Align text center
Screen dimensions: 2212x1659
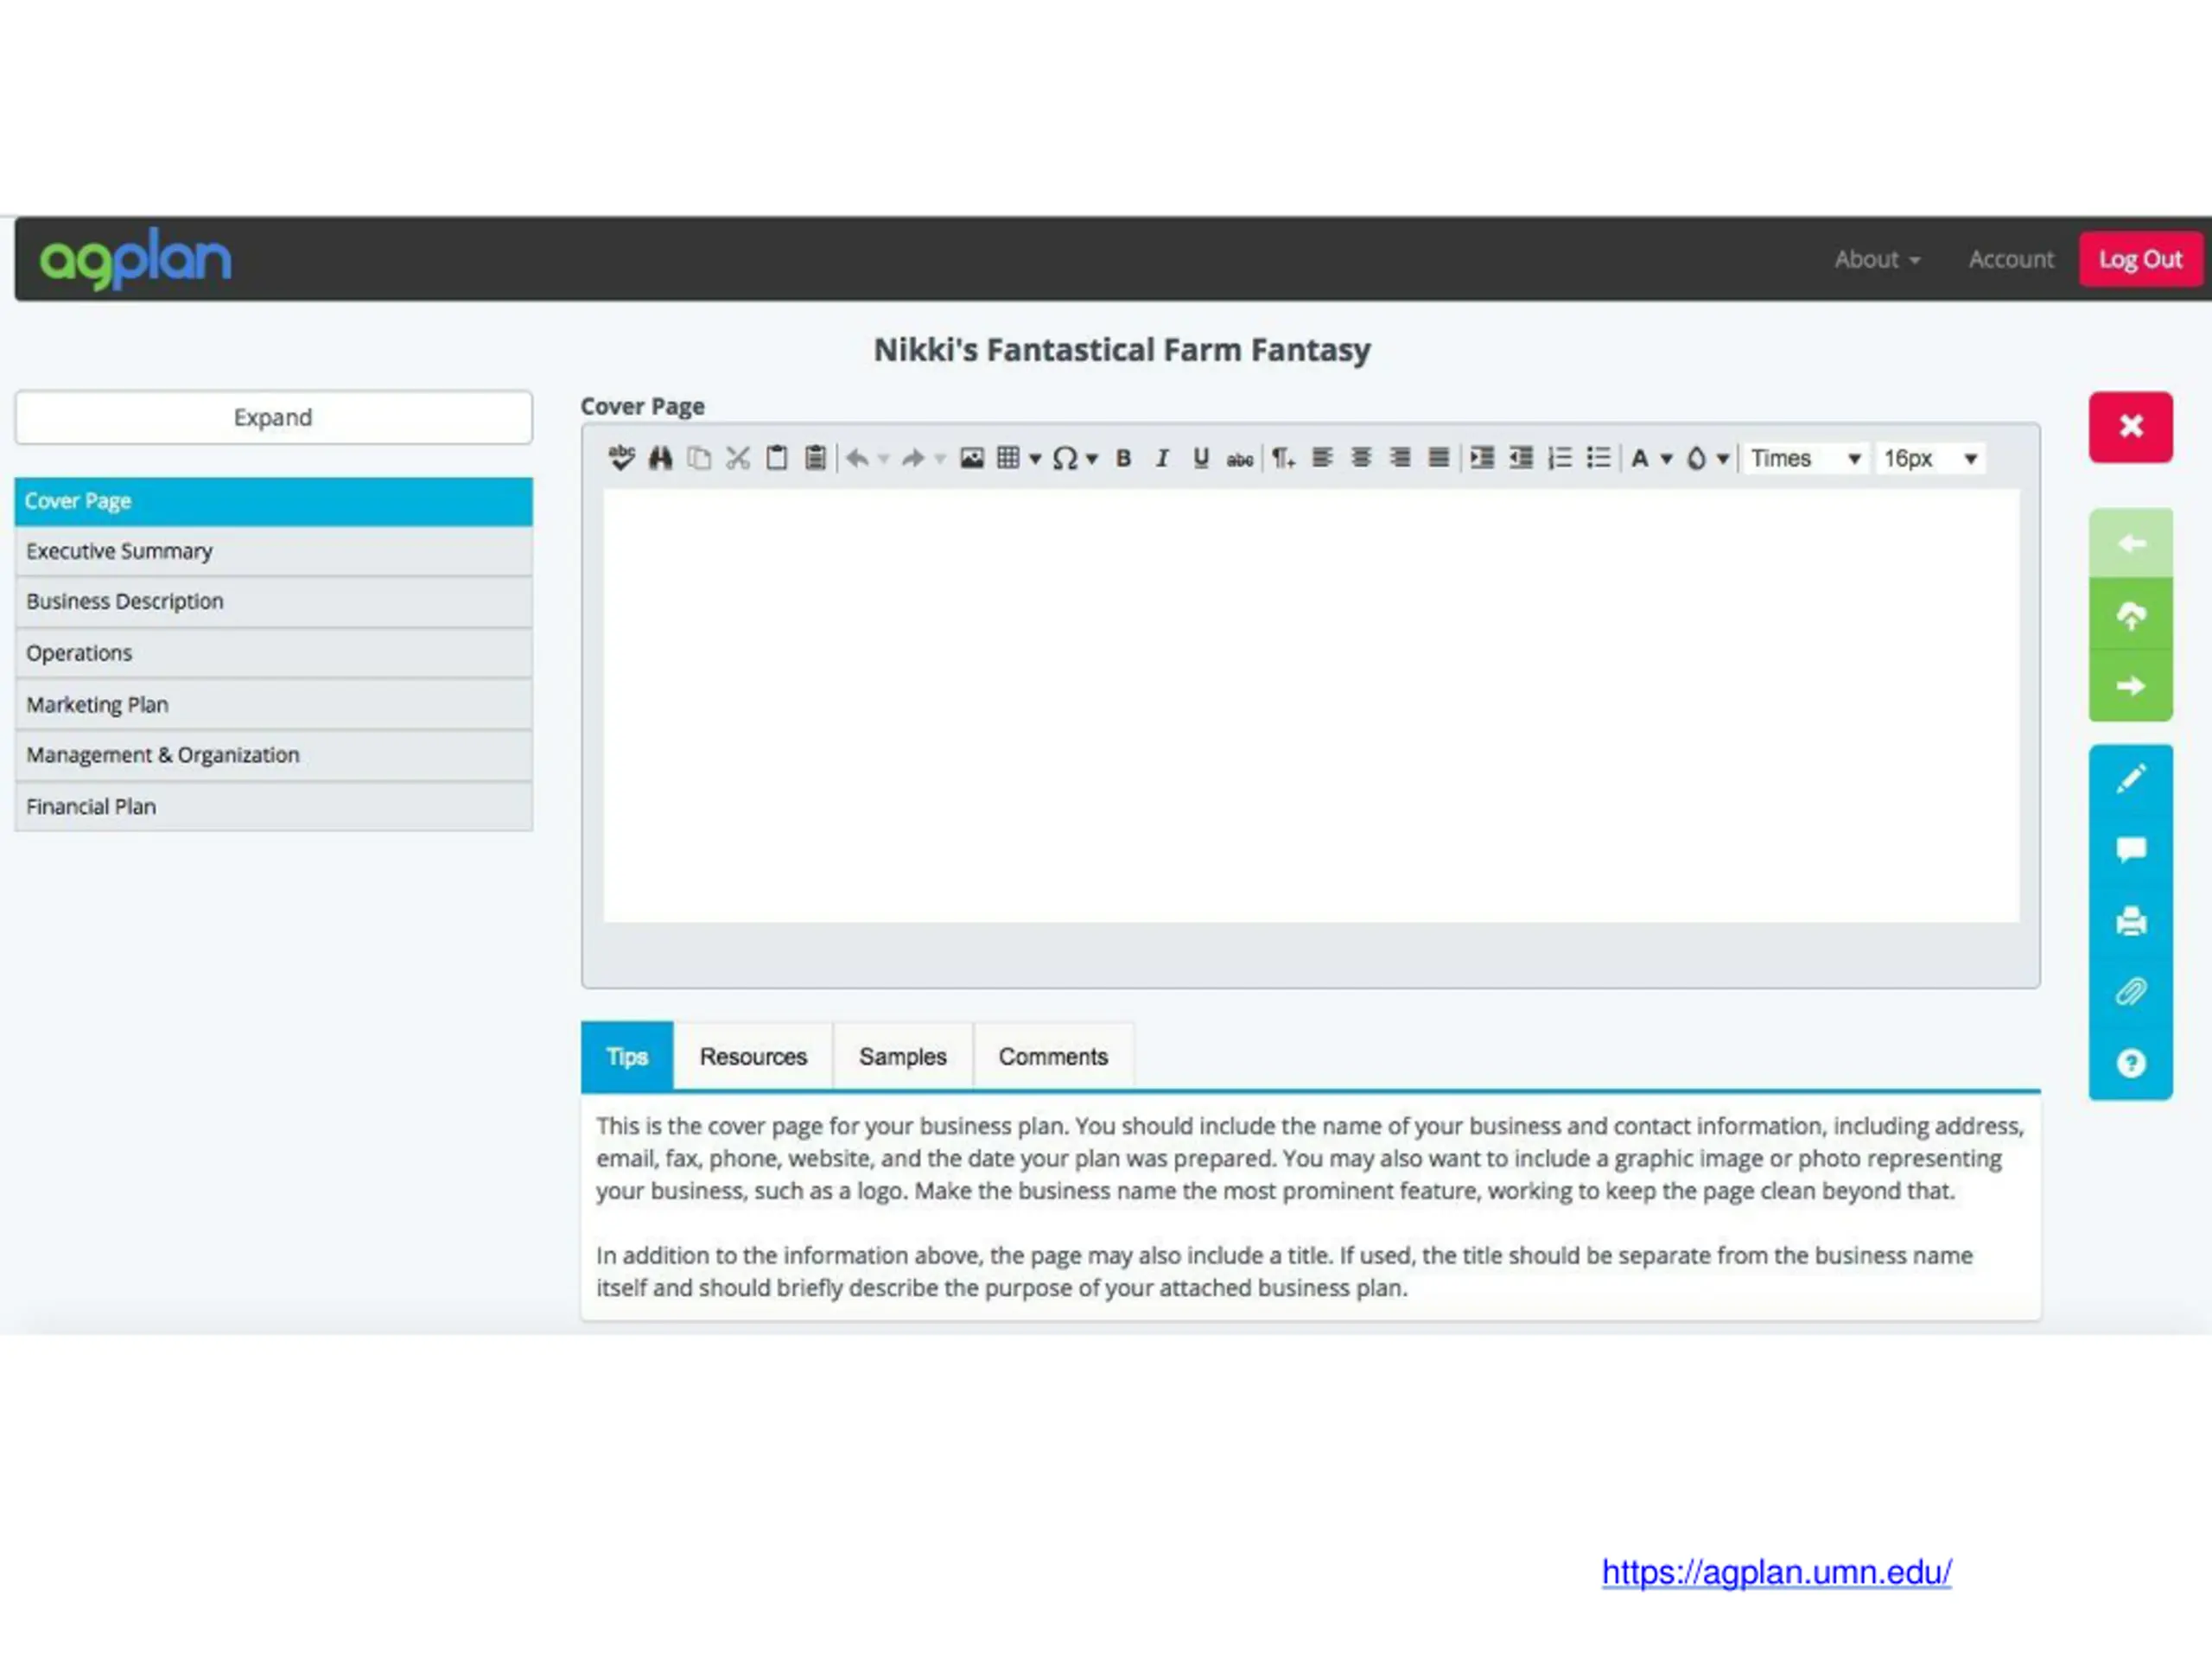pos(1361,458)
